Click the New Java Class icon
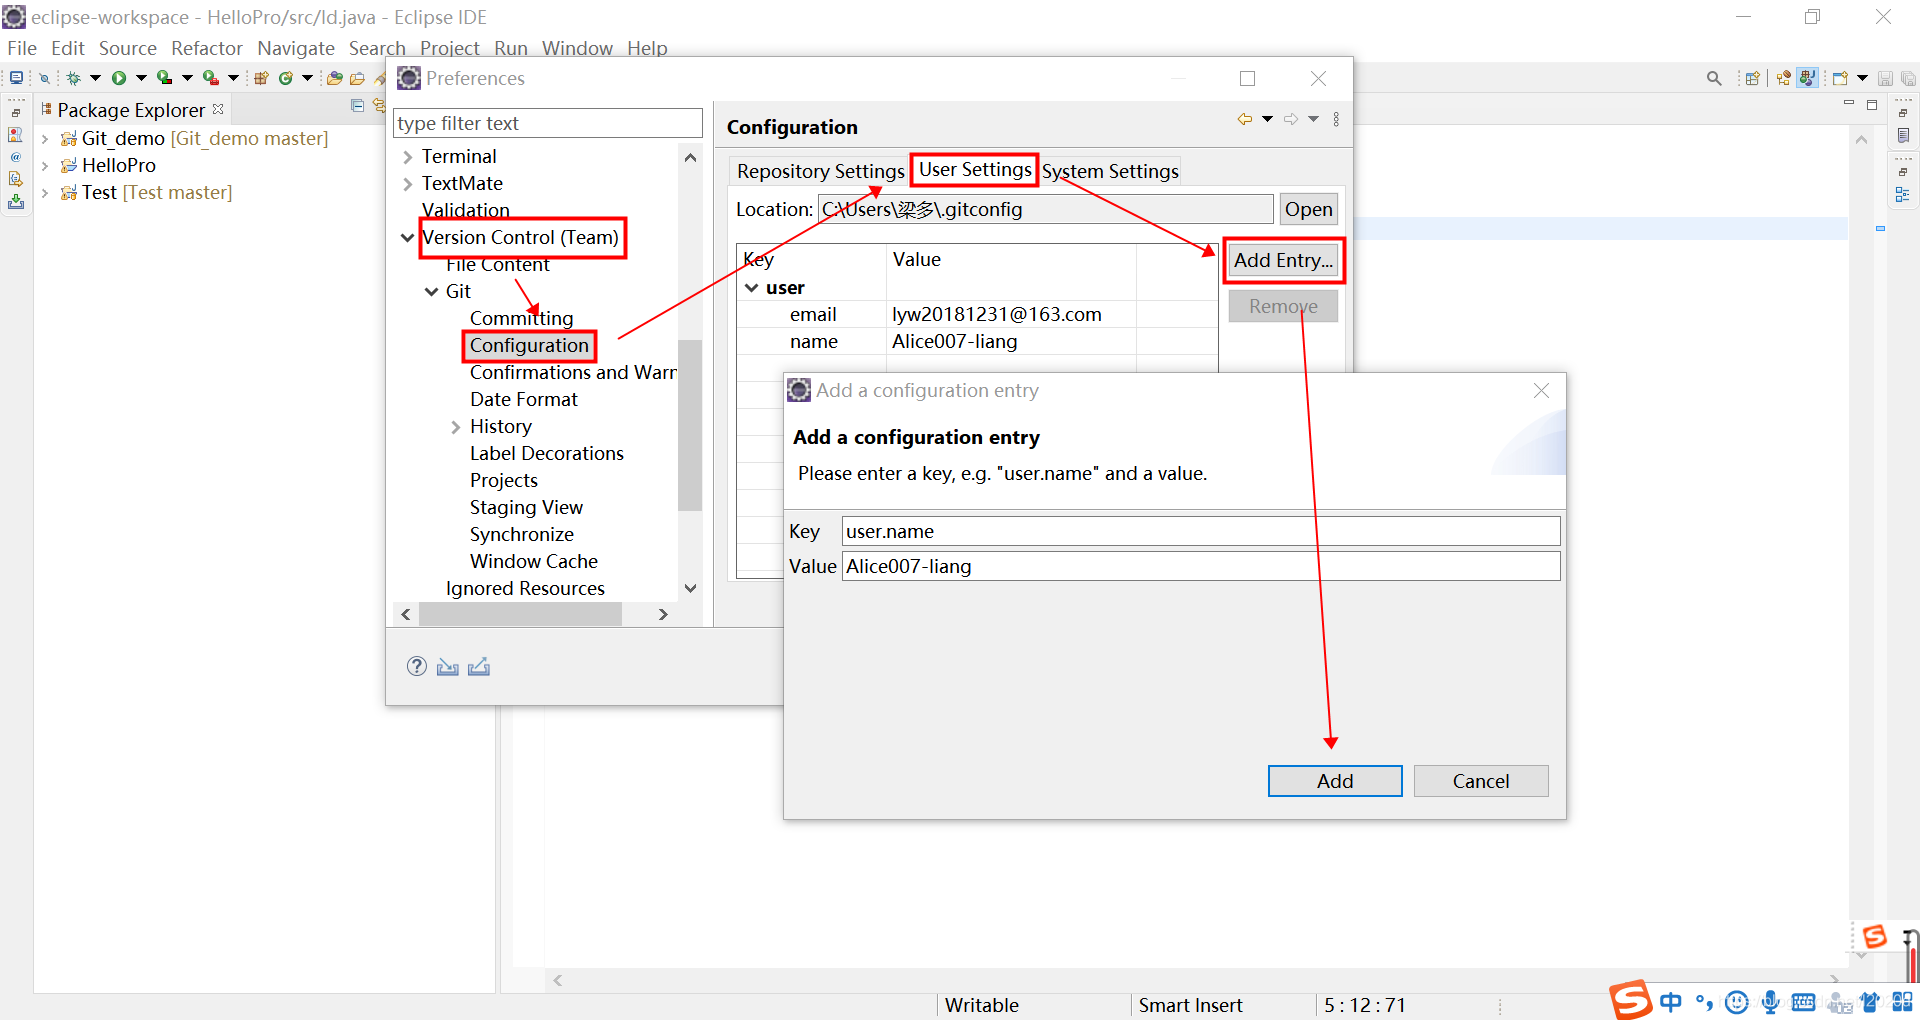Viewport: 1920px width, 1020px height. (x=286, y=78)
